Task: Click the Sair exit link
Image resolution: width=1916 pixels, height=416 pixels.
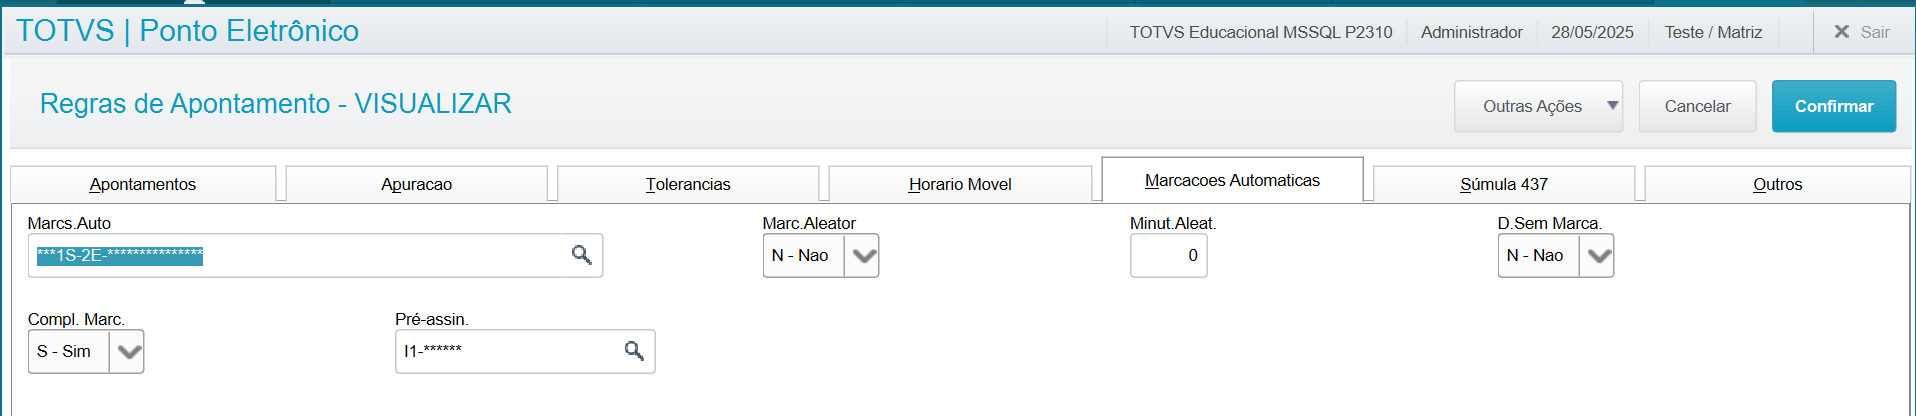Action: click(1874, 32)
